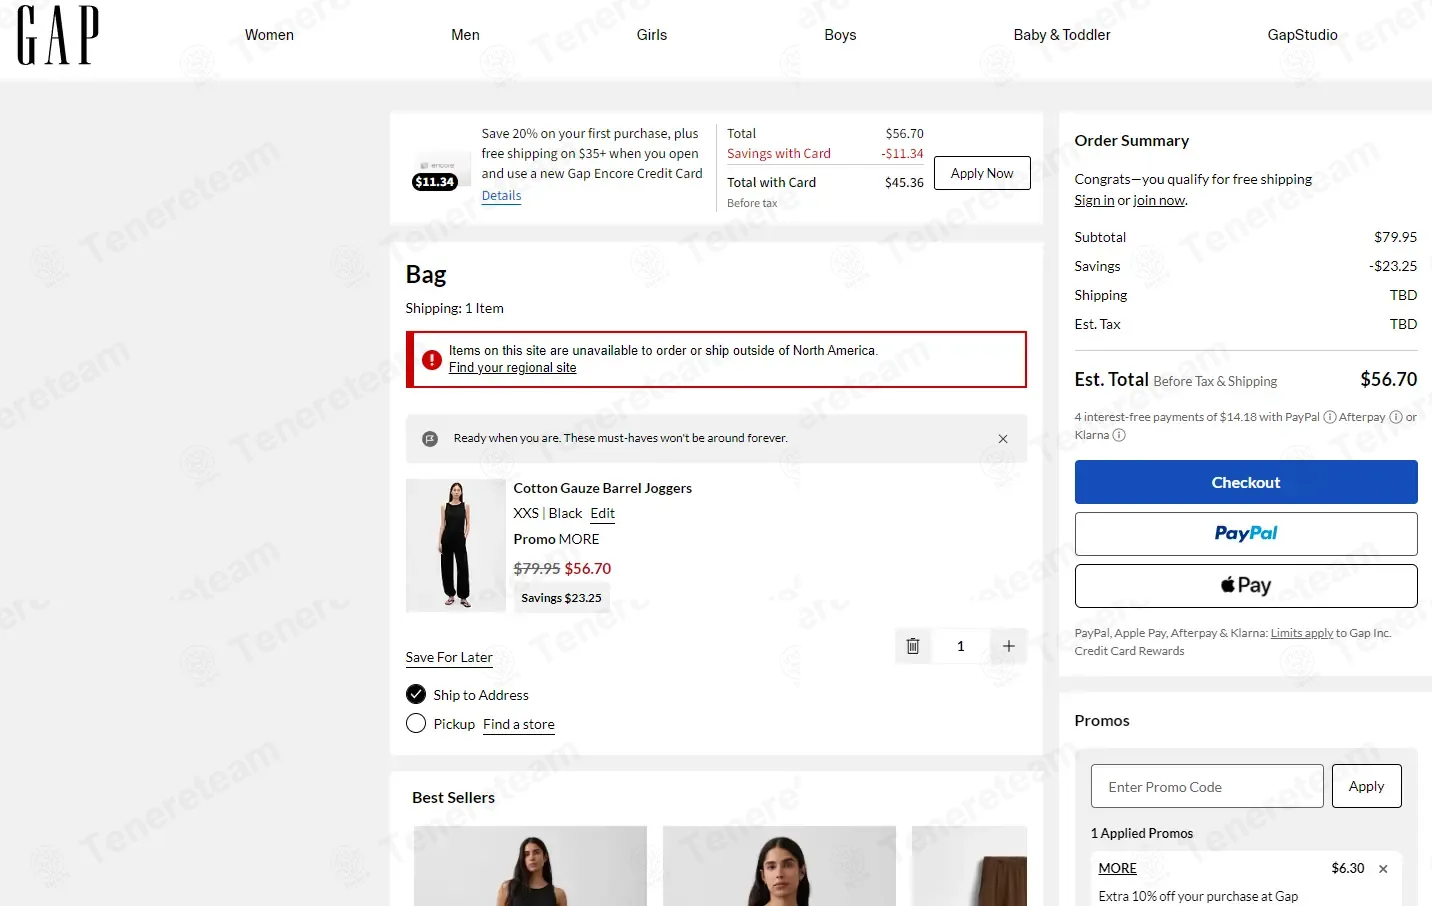Image resolution: width=1432 pixels, height=906 pixels.
Task: Open the Cotton Gauze Barrel Joggers thumbnail
Action: click(455, 545)
